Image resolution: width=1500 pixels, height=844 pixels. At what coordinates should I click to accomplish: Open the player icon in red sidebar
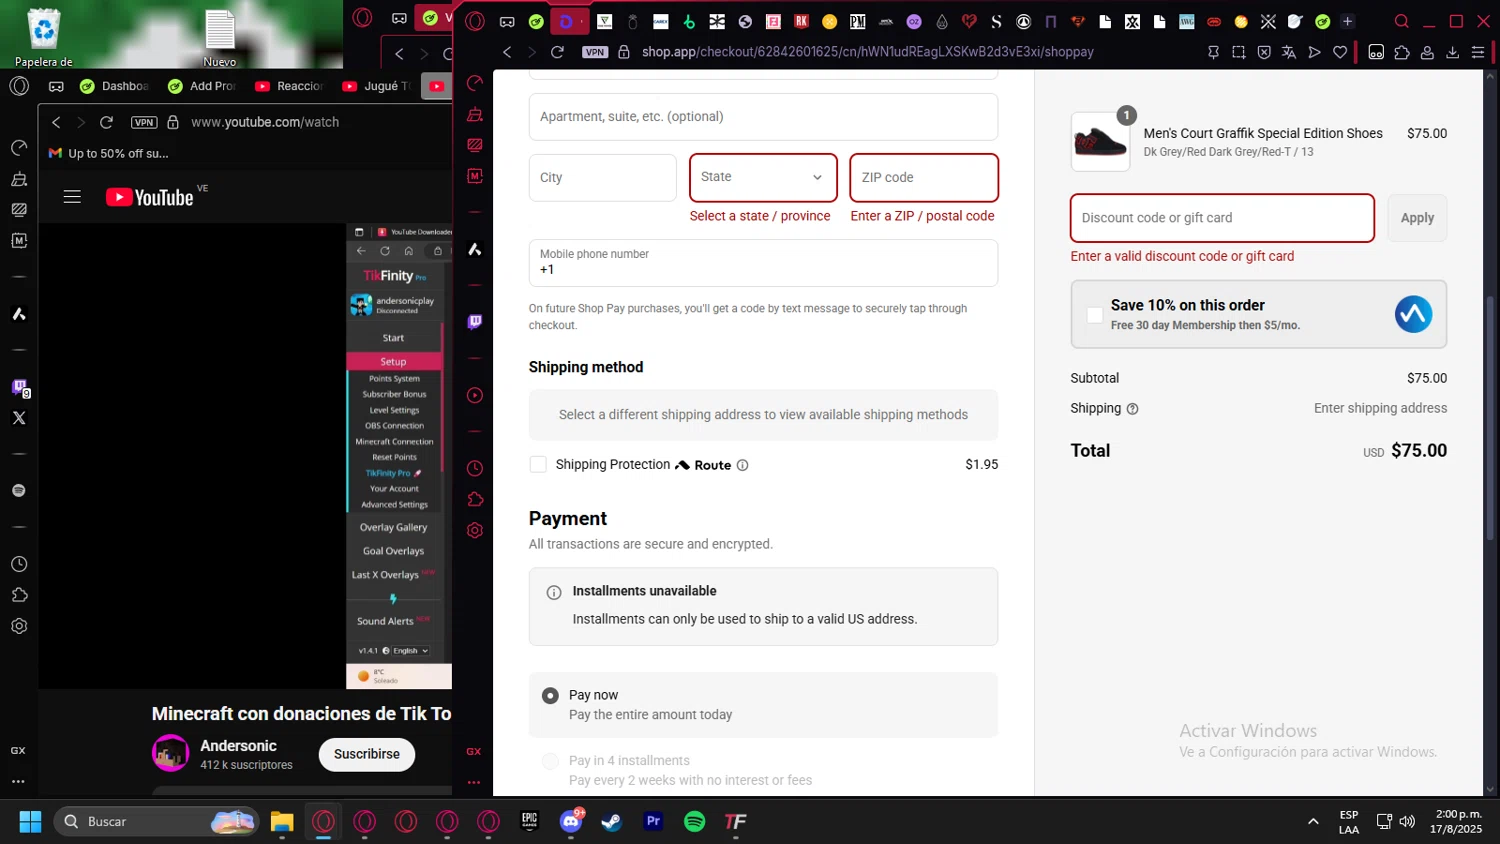pos(475,395)
